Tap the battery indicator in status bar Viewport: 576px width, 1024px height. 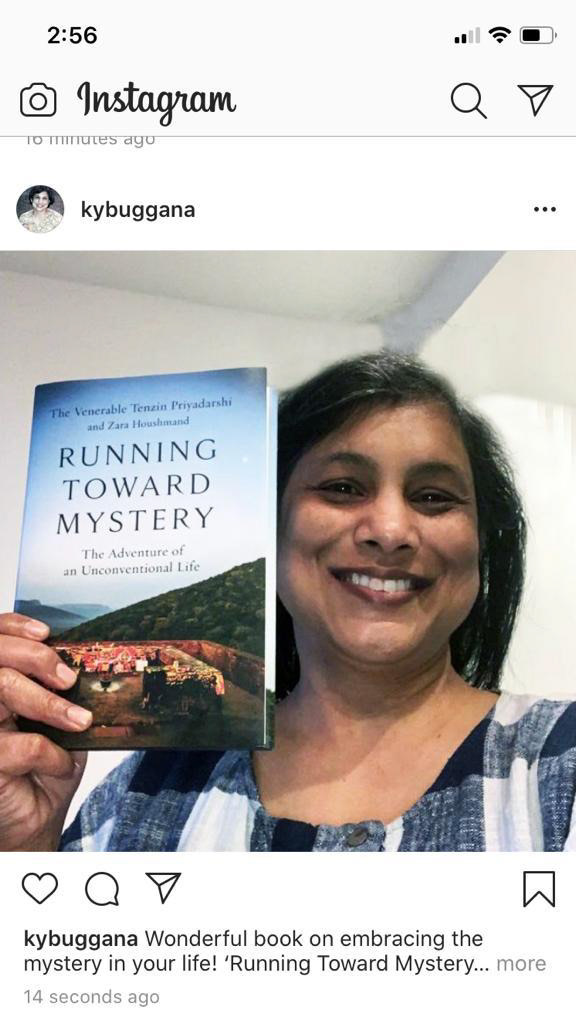(x=538, y=35)
